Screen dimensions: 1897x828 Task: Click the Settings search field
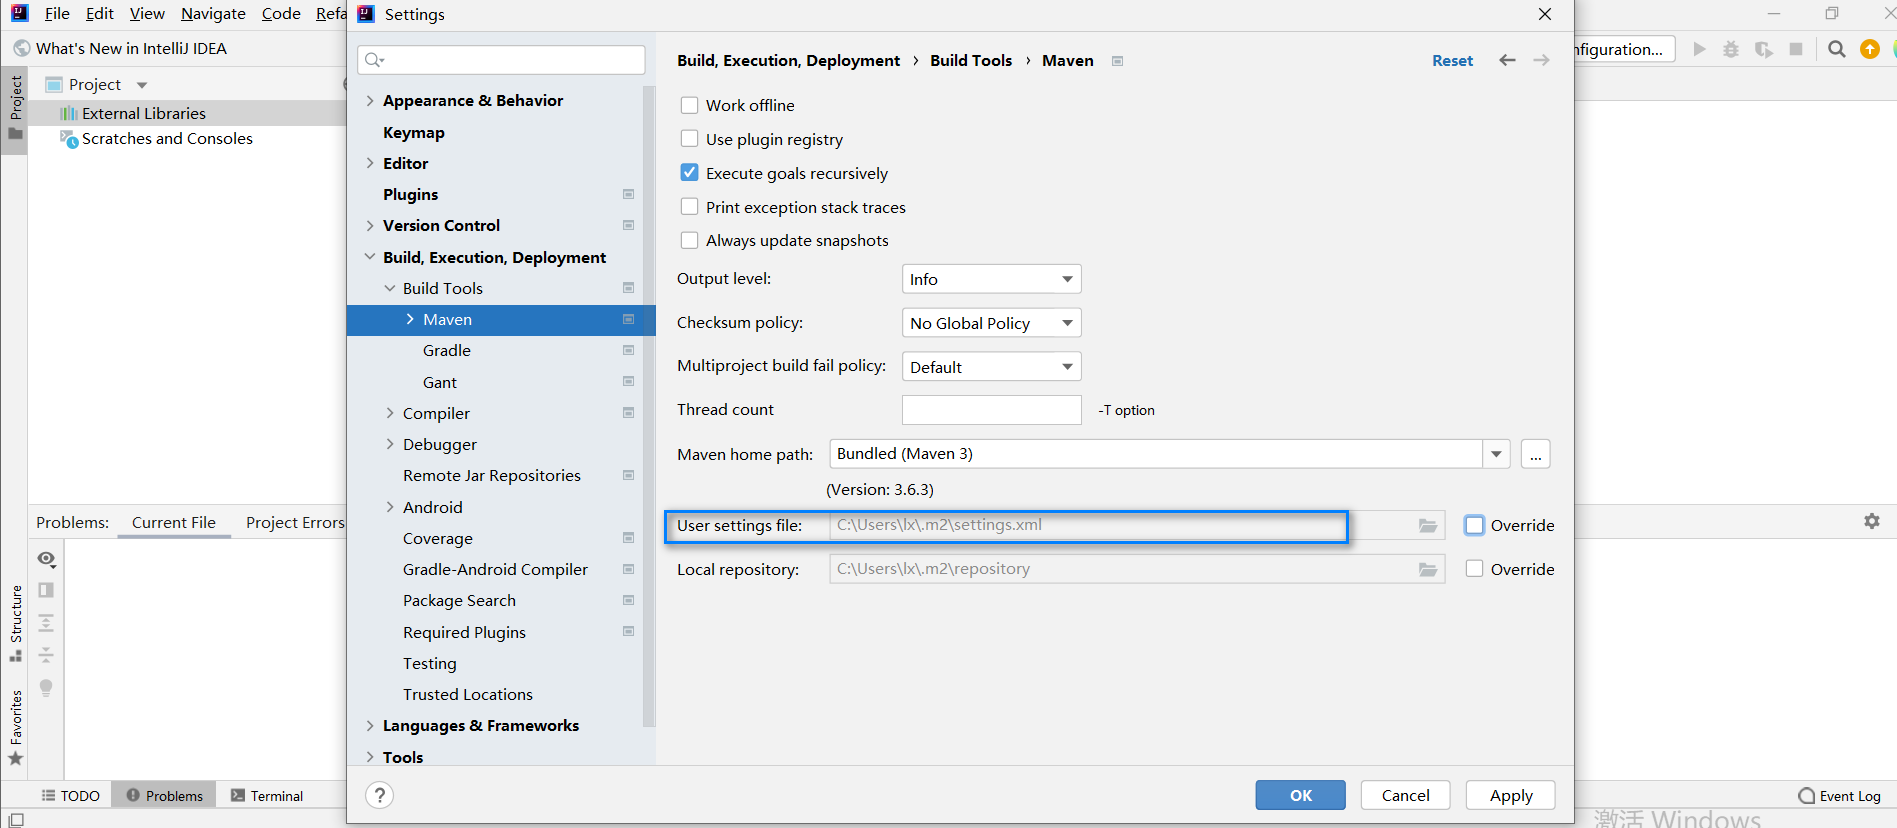click(501, 60)
